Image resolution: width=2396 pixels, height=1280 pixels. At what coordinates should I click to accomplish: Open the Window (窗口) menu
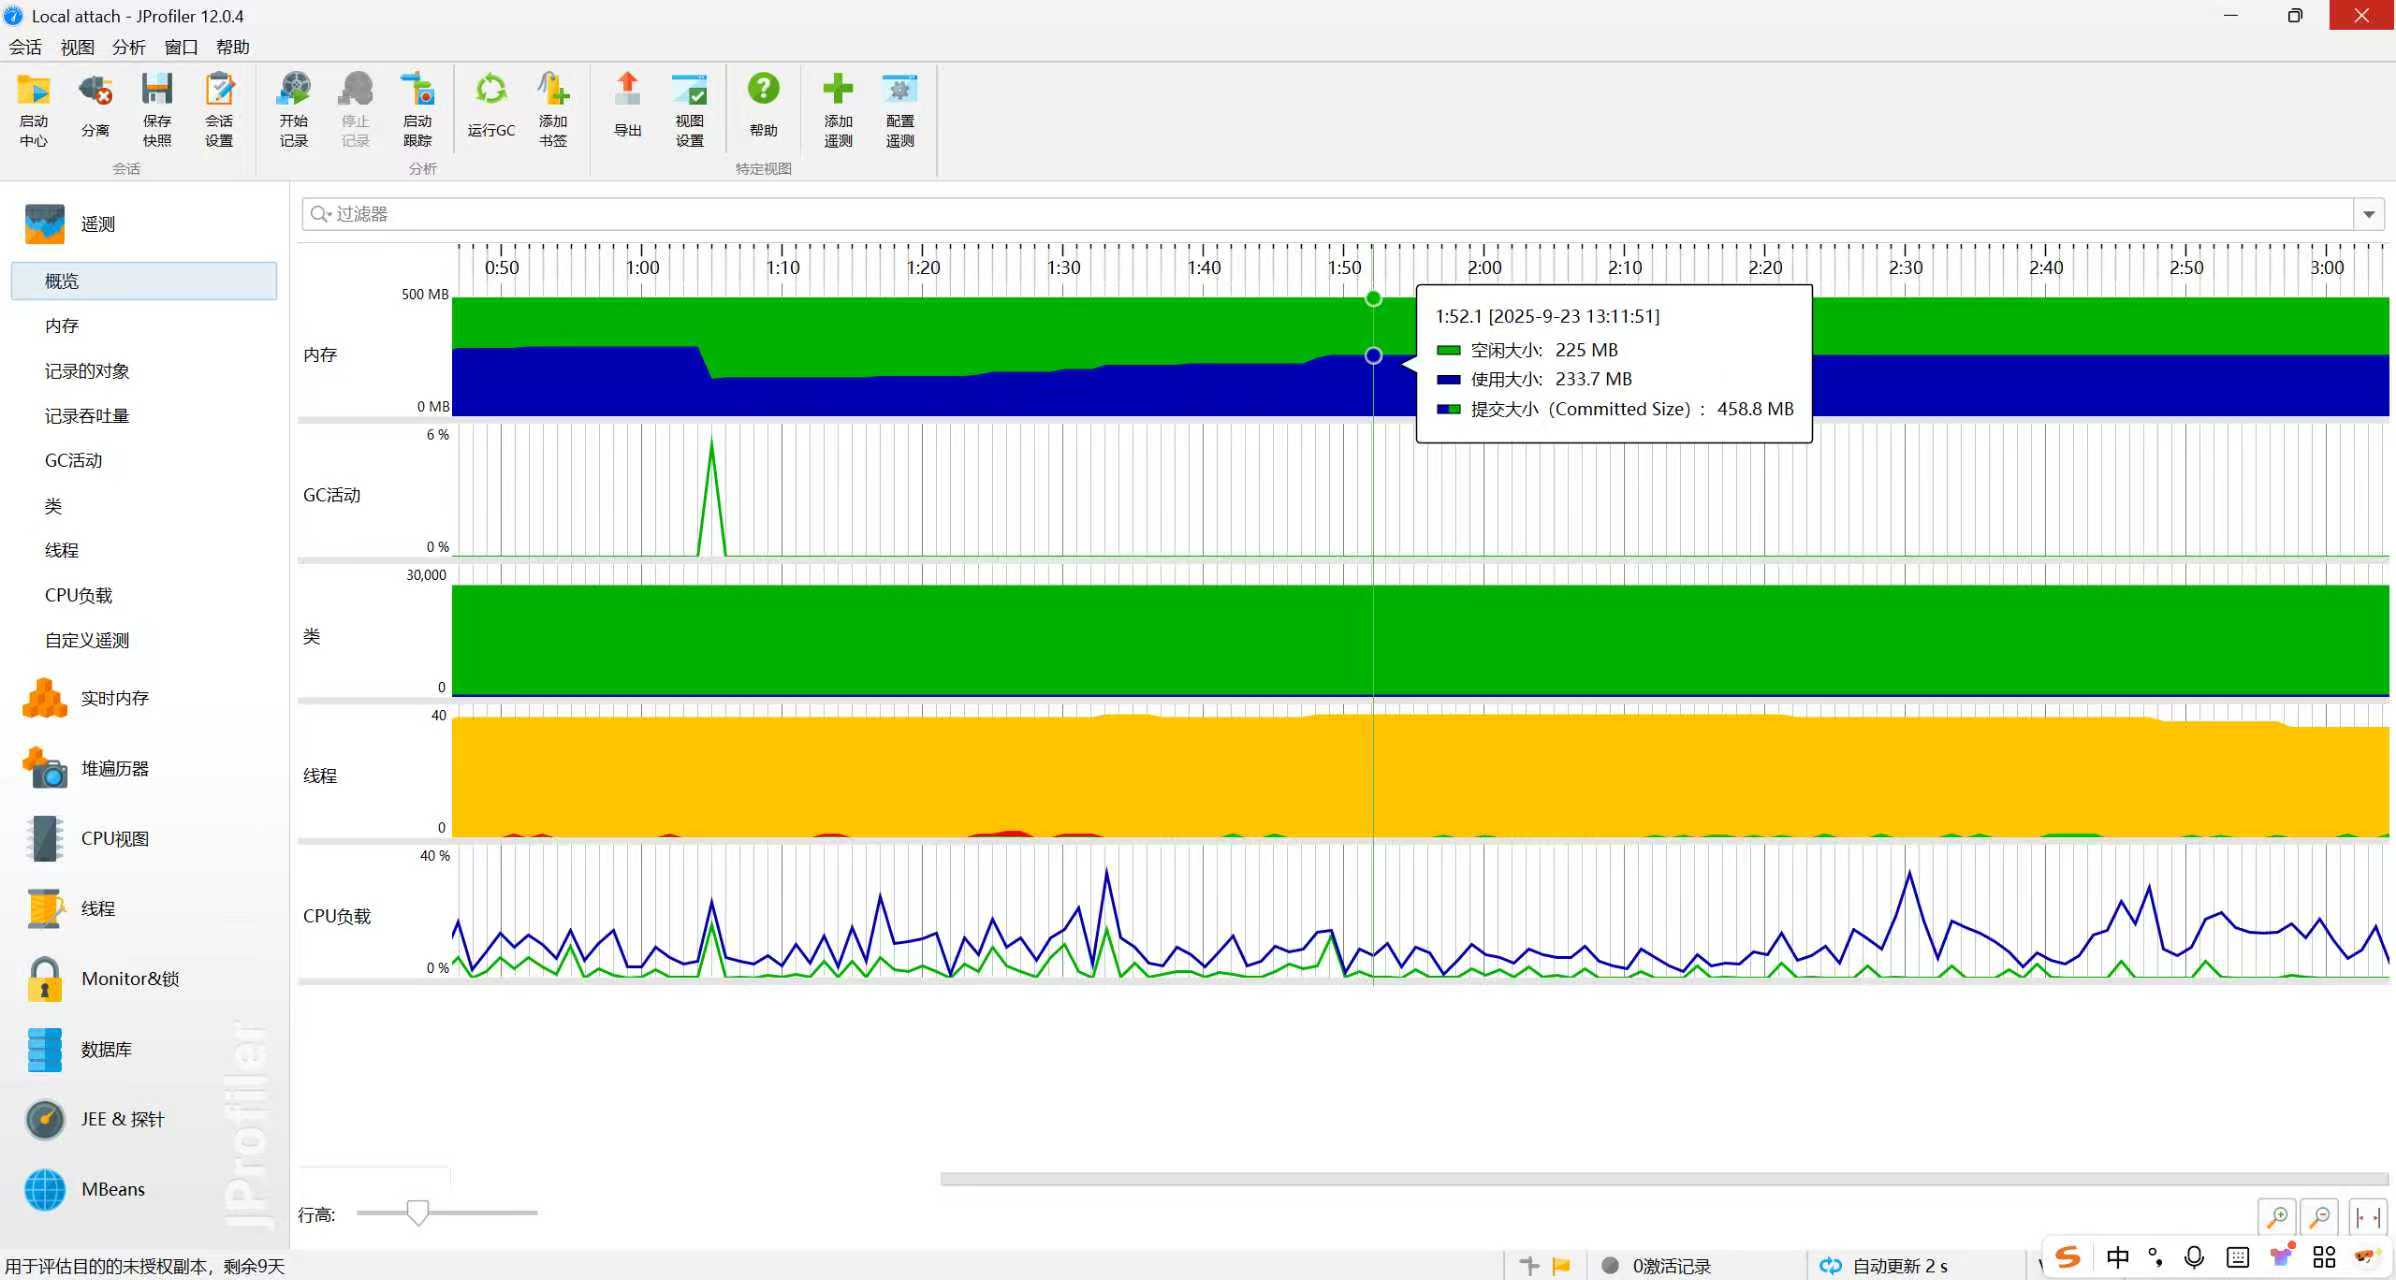pyautogui.click(x=180, y=47)
